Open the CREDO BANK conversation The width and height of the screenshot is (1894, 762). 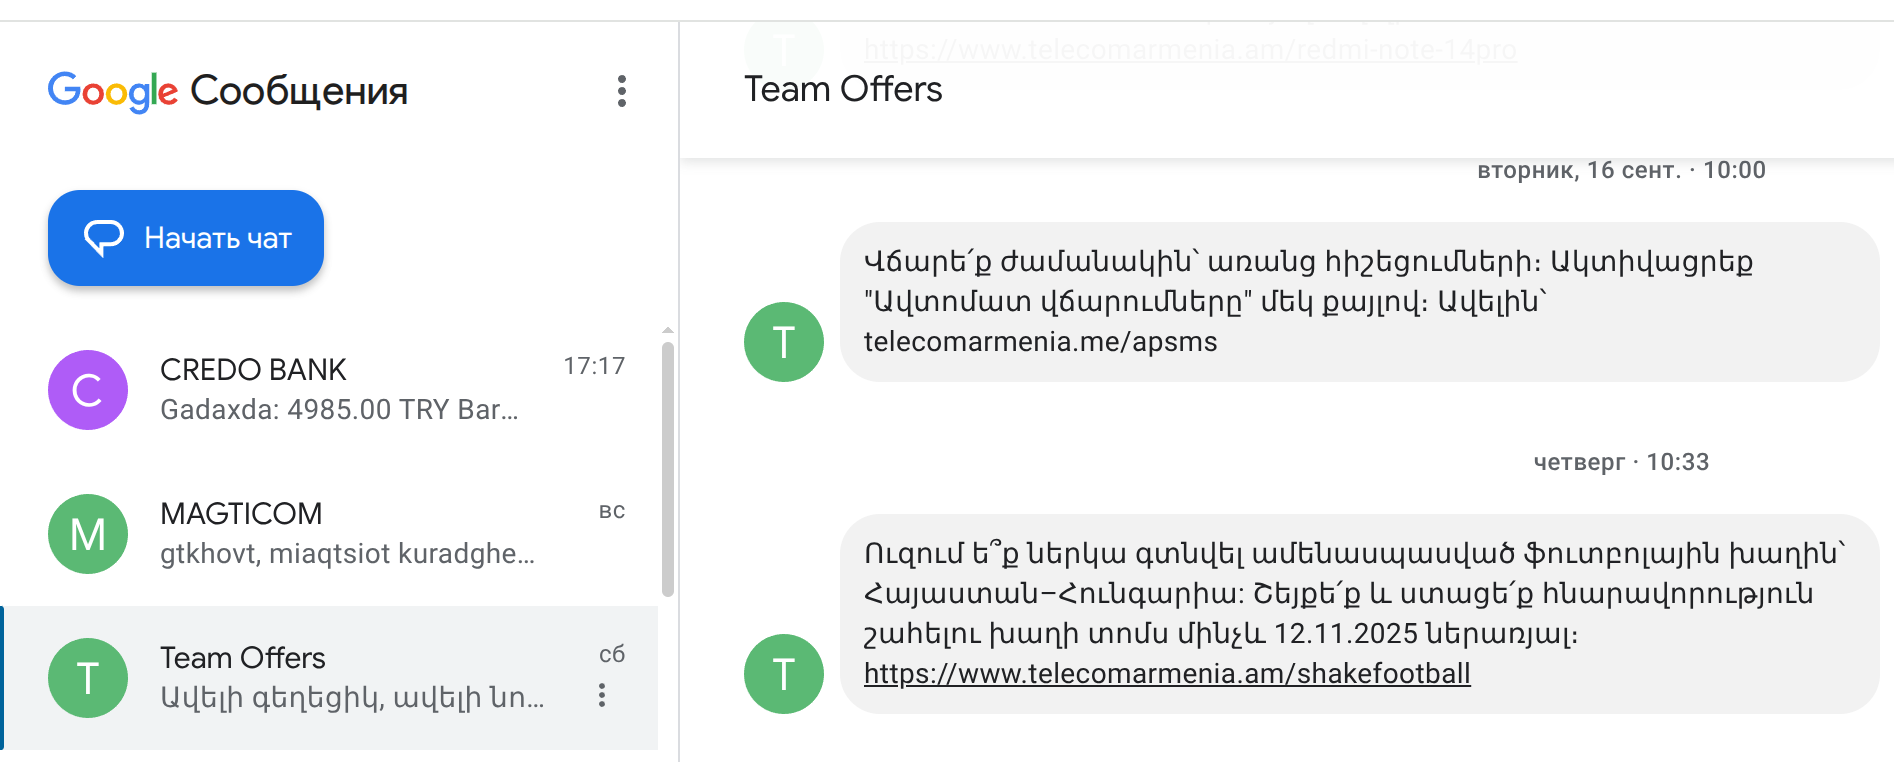pos(340,390)
